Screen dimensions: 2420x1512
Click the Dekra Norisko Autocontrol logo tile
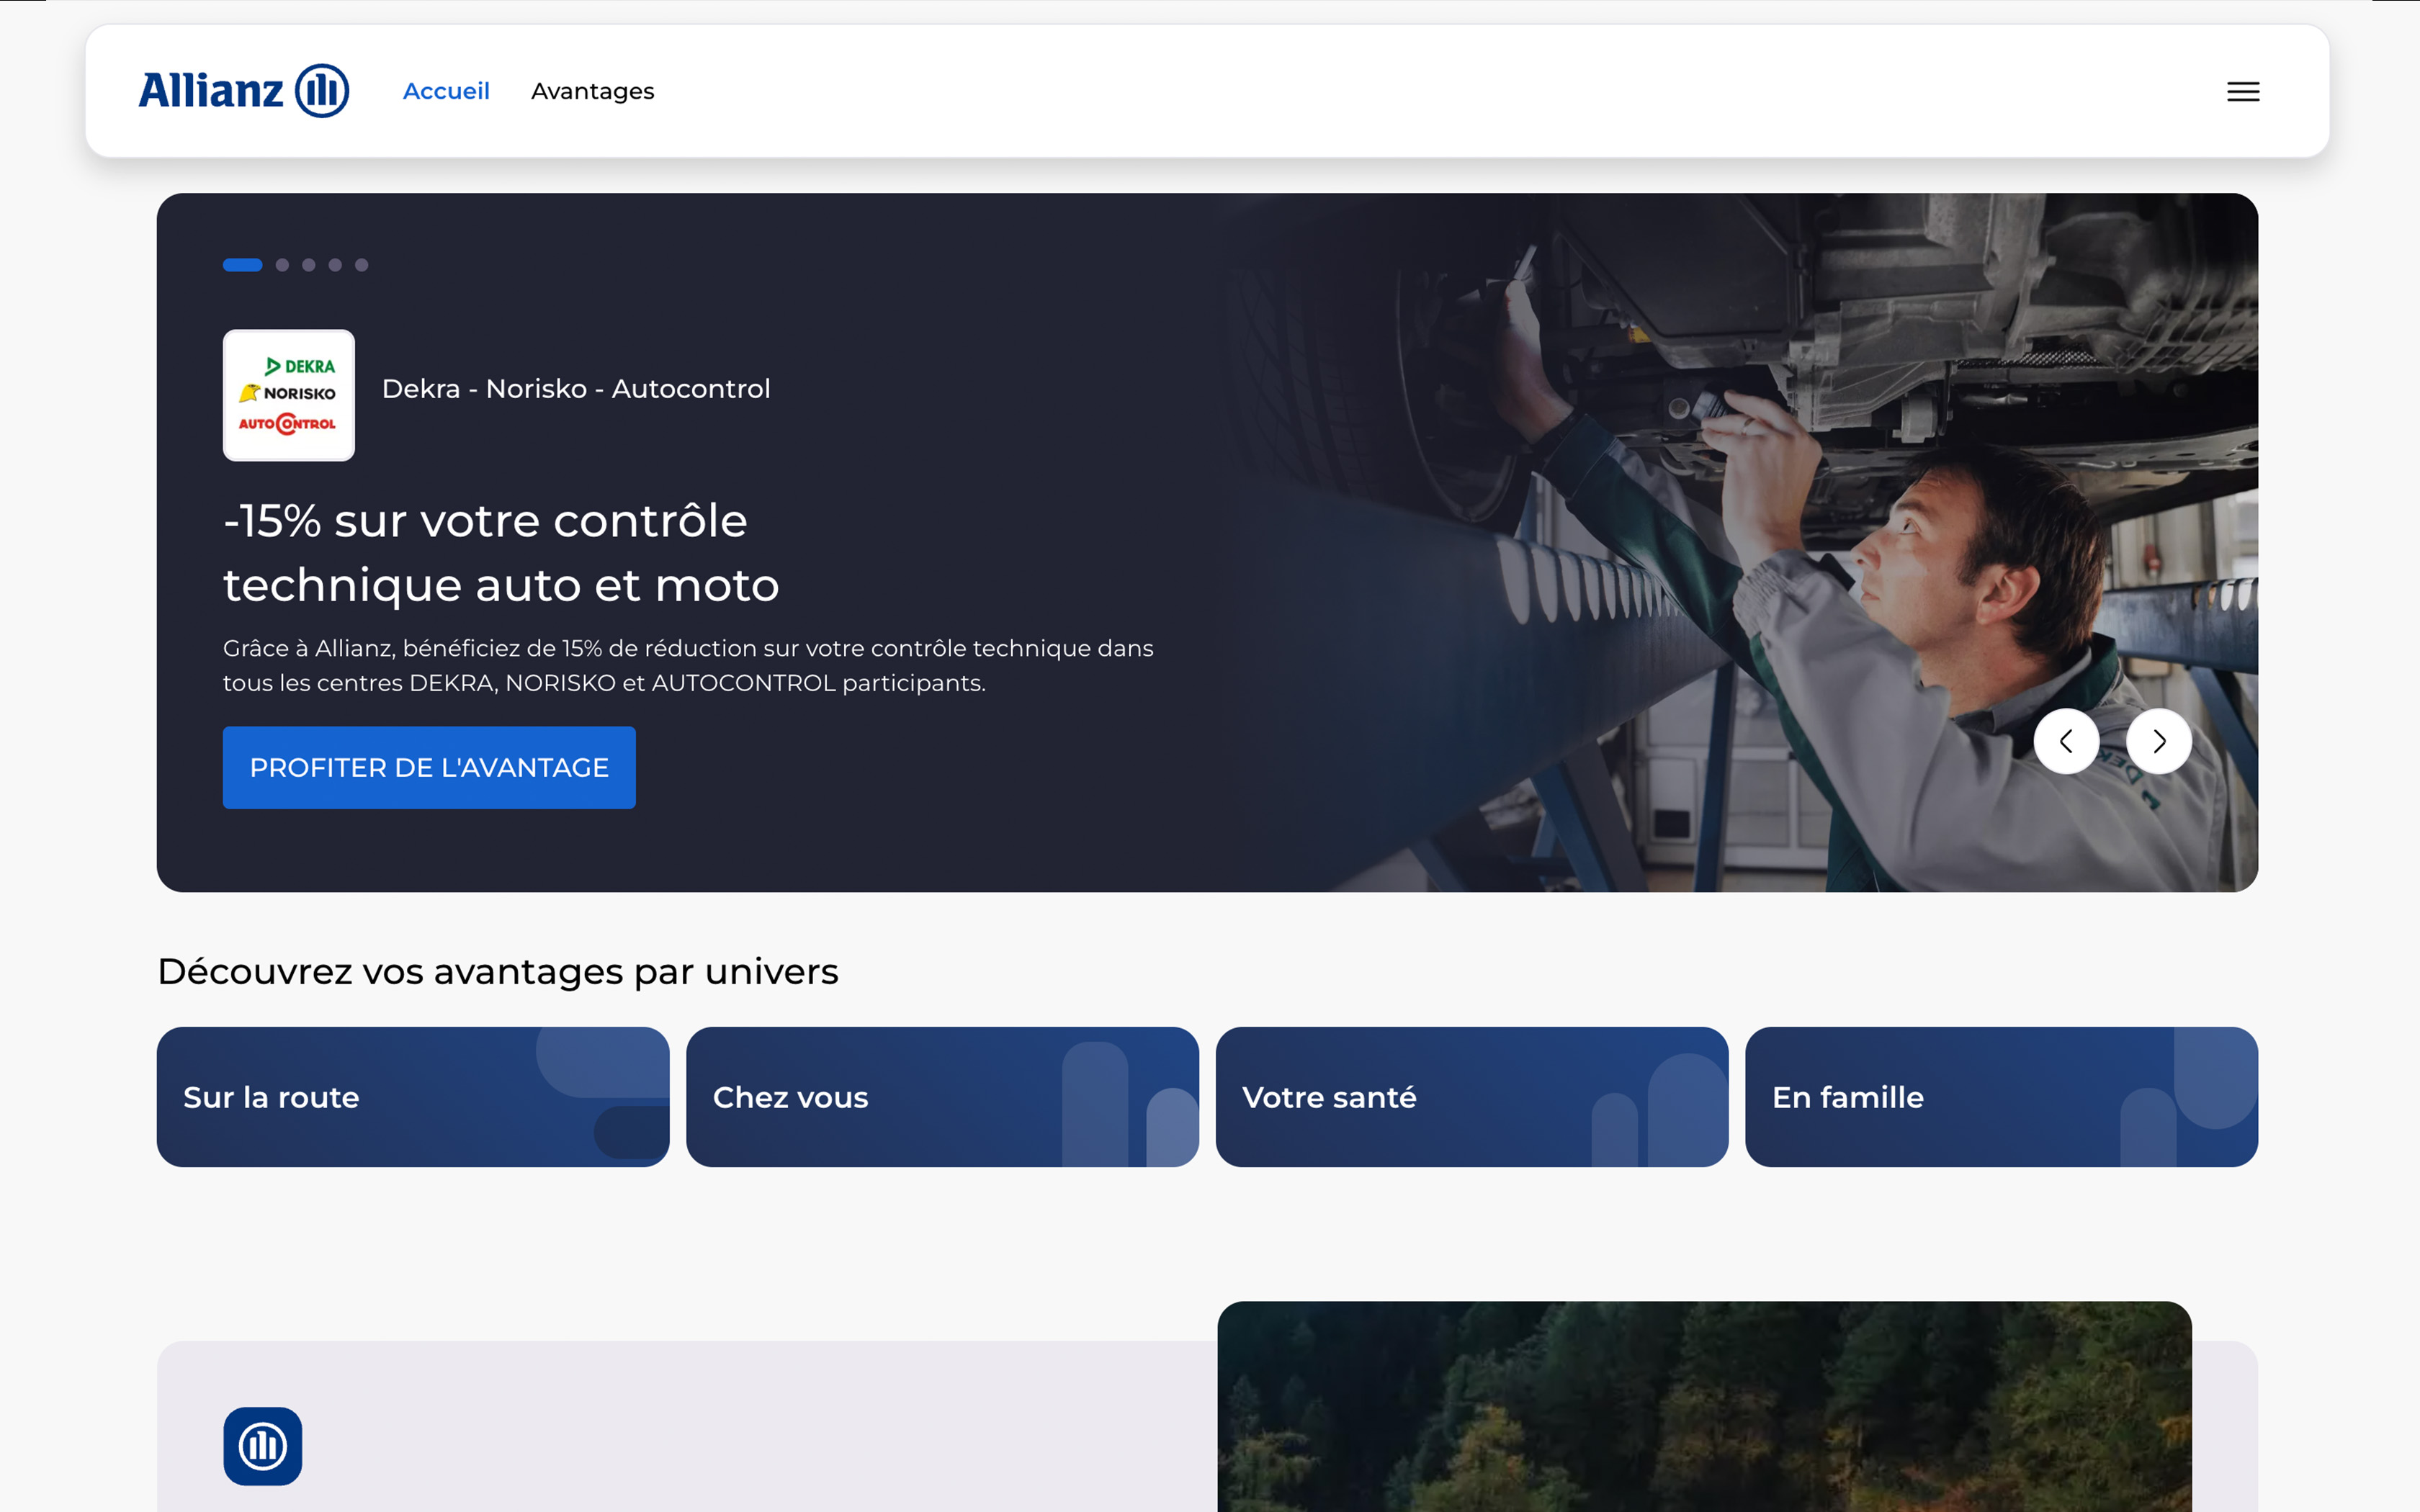pyautogui.click(x=289, y=395)
